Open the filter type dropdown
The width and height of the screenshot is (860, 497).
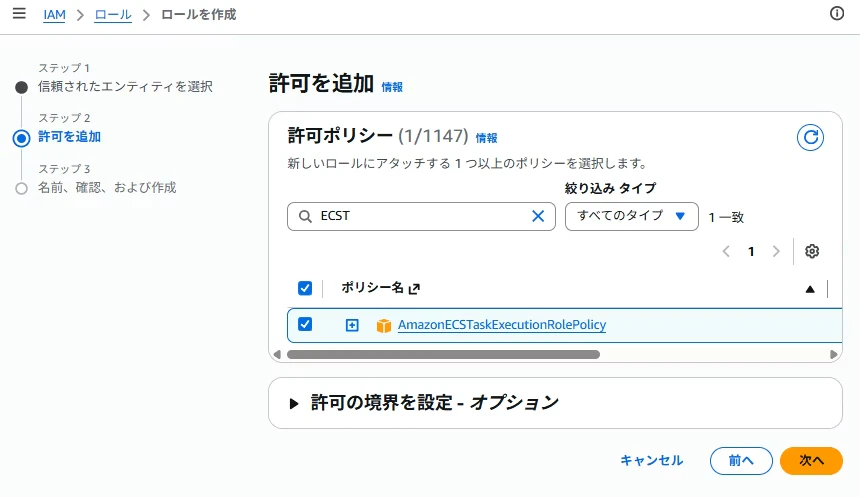[631, 216]
